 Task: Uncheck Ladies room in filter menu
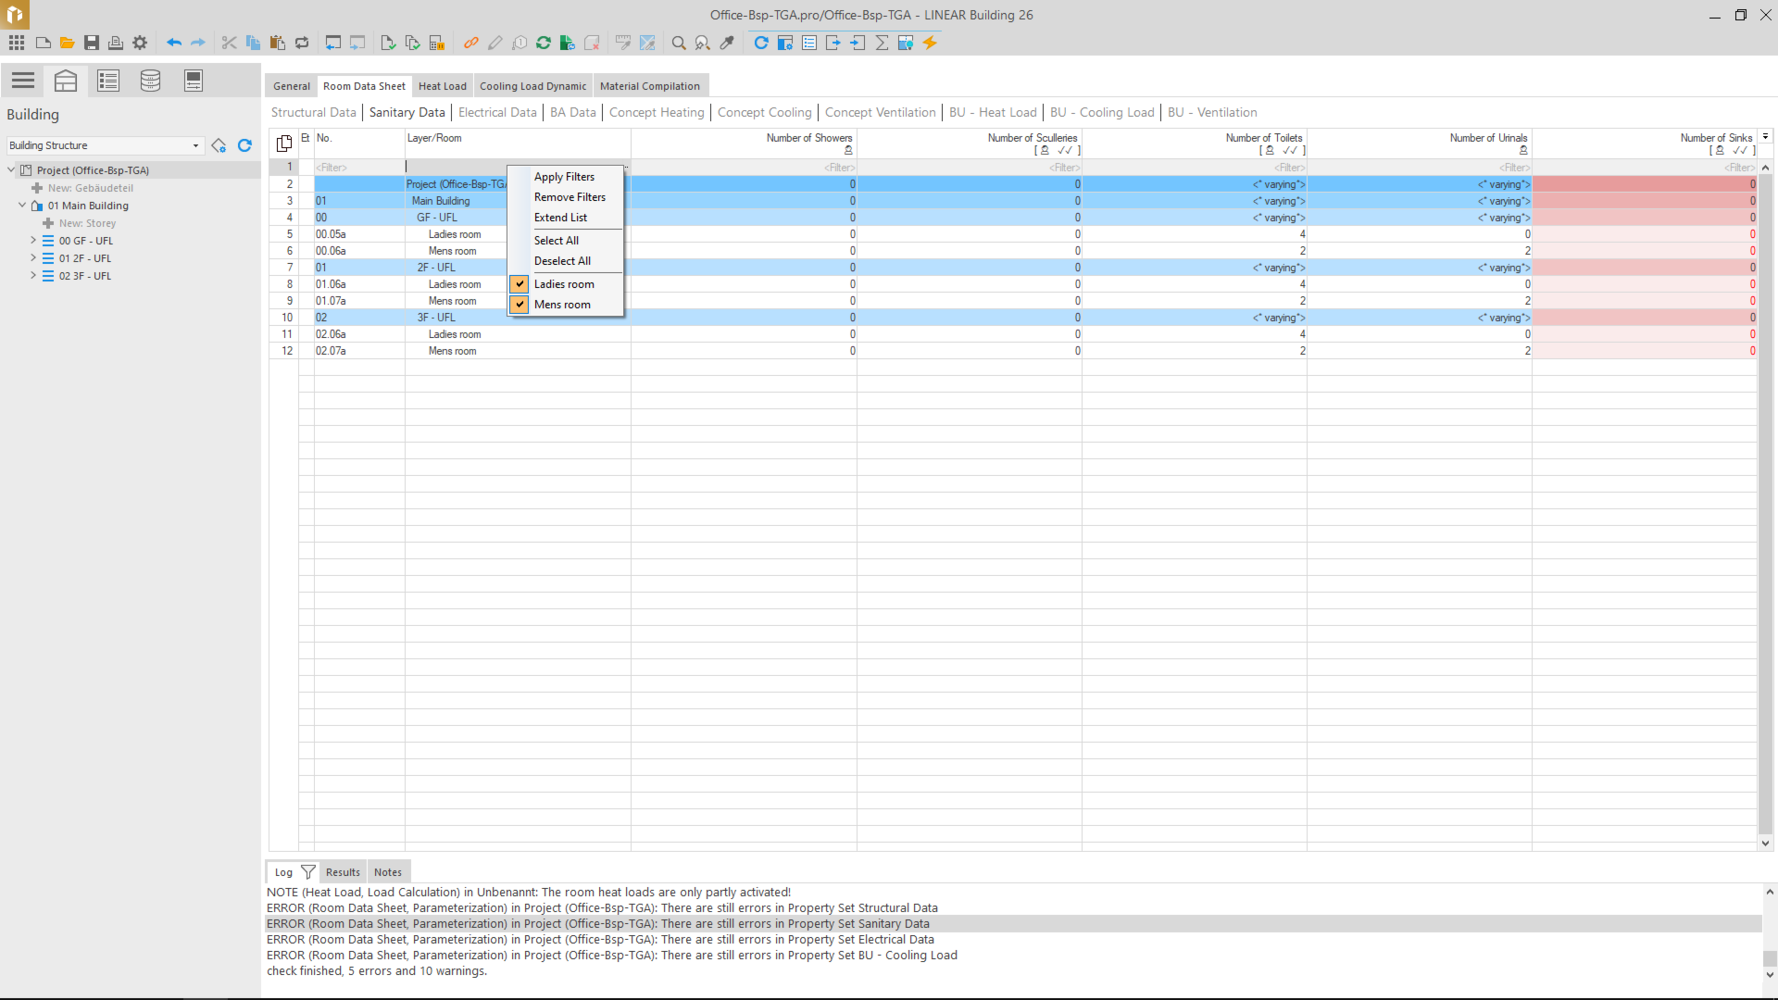click(x=519, y=284)
